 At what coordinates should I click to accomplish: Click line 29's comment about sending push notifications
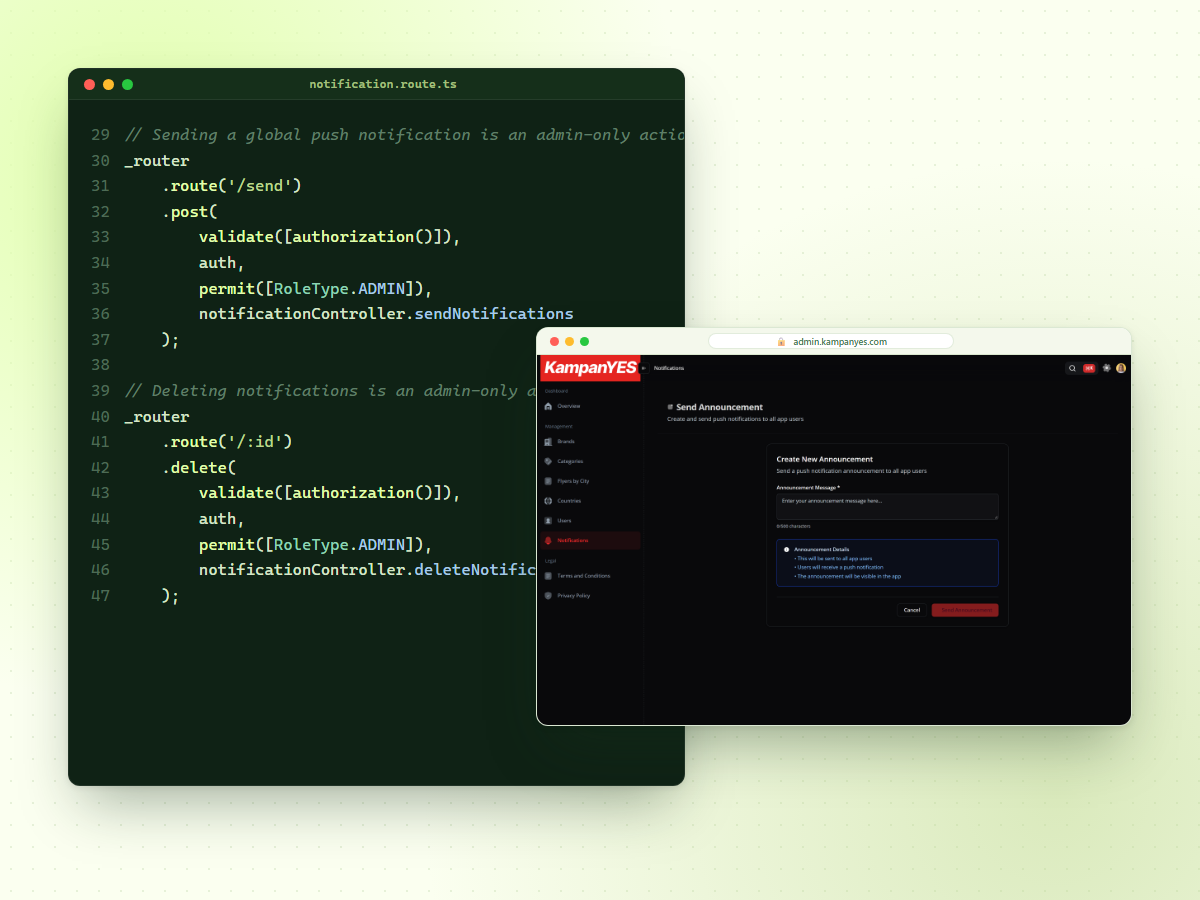[x=404, y=135]
